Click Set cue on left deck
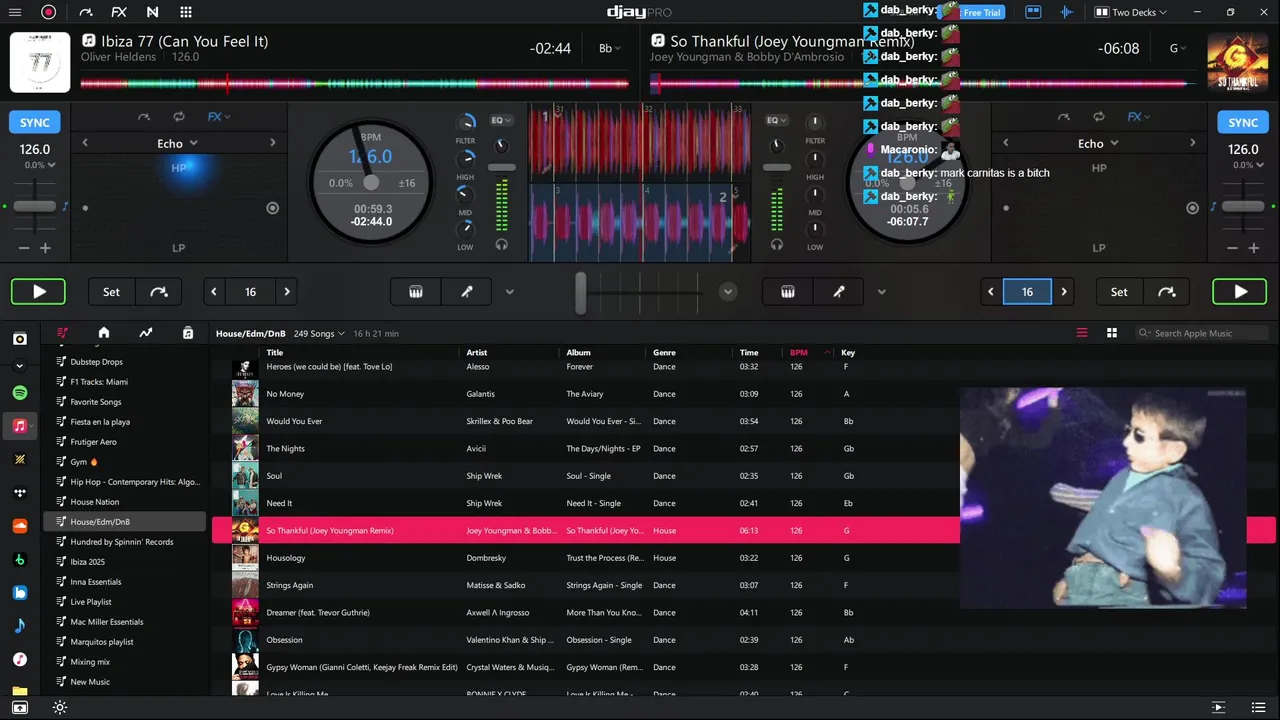This screenshot has height=720, width=1280. pos(111,292)
